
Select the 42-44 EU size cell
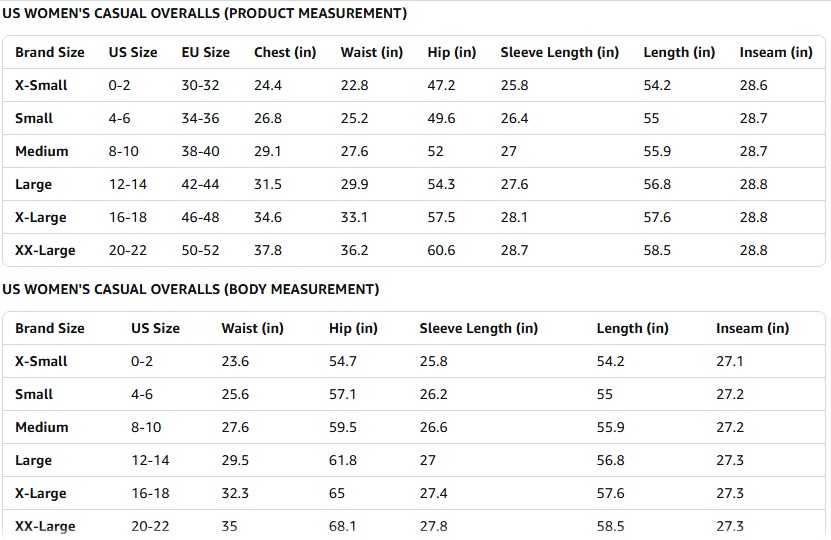point(200,184)
